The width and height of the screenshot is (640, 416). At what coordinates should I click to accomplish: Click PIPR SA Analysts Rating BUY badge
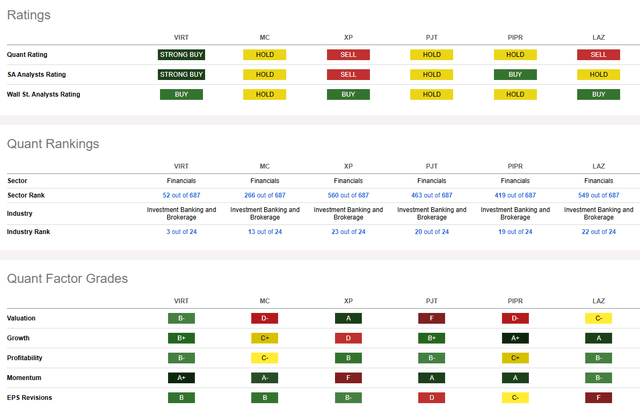point(515,75)
